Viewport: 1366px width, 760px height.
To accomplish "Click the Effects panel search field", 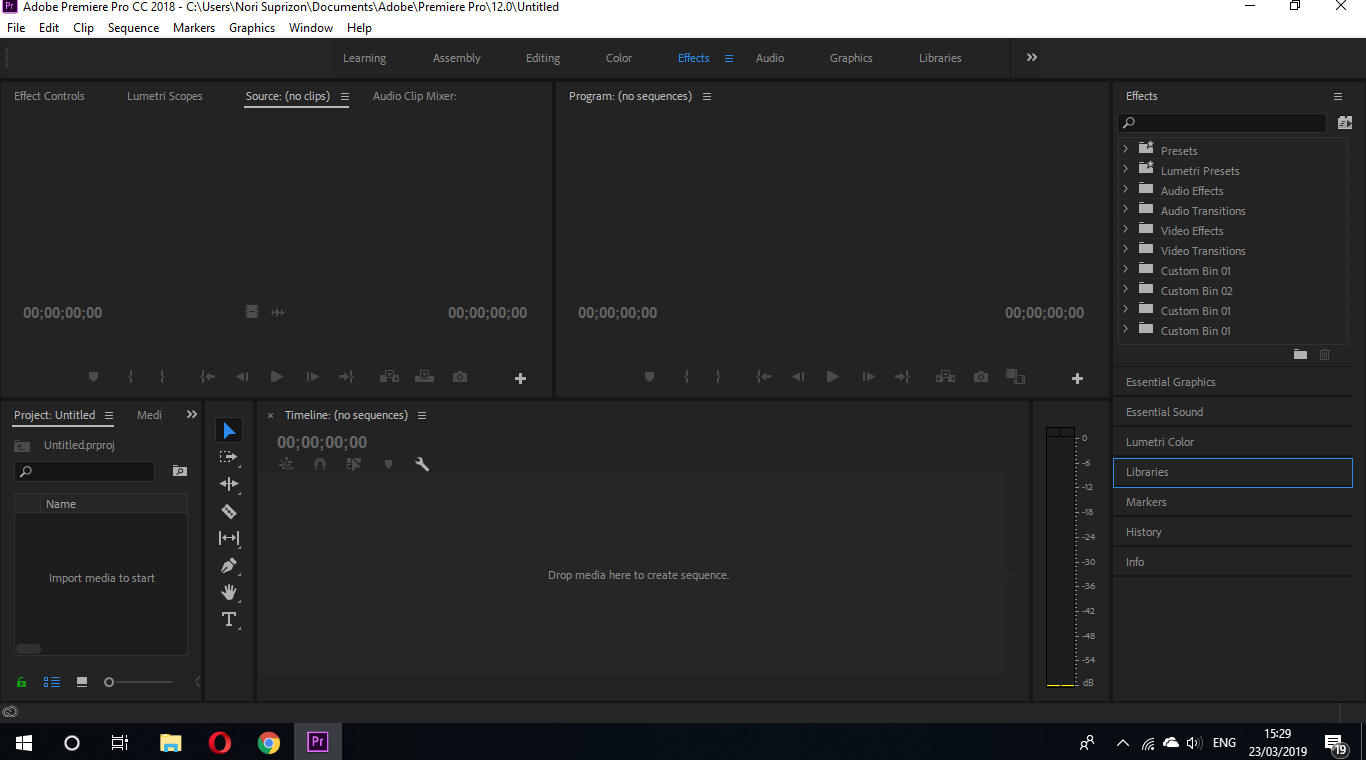I will (x=1222, y=123).
